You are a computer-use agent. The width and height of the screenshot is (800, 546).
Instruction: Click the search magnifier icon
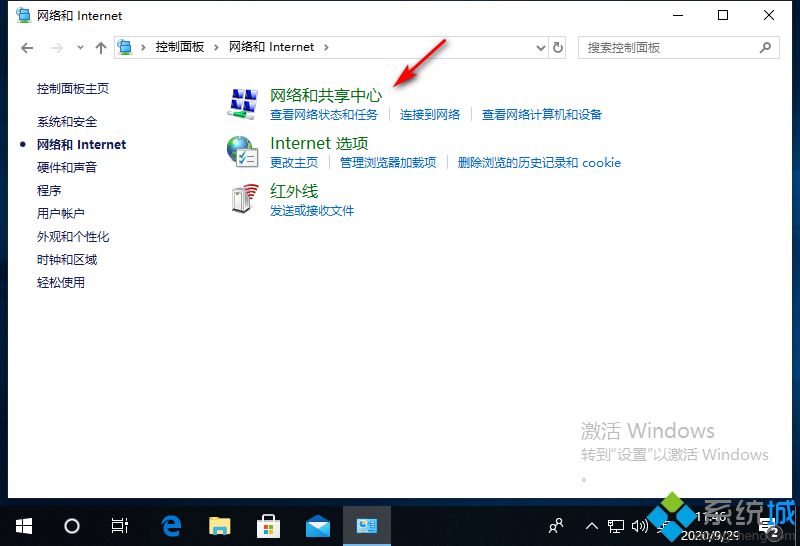tap(765, 47)
